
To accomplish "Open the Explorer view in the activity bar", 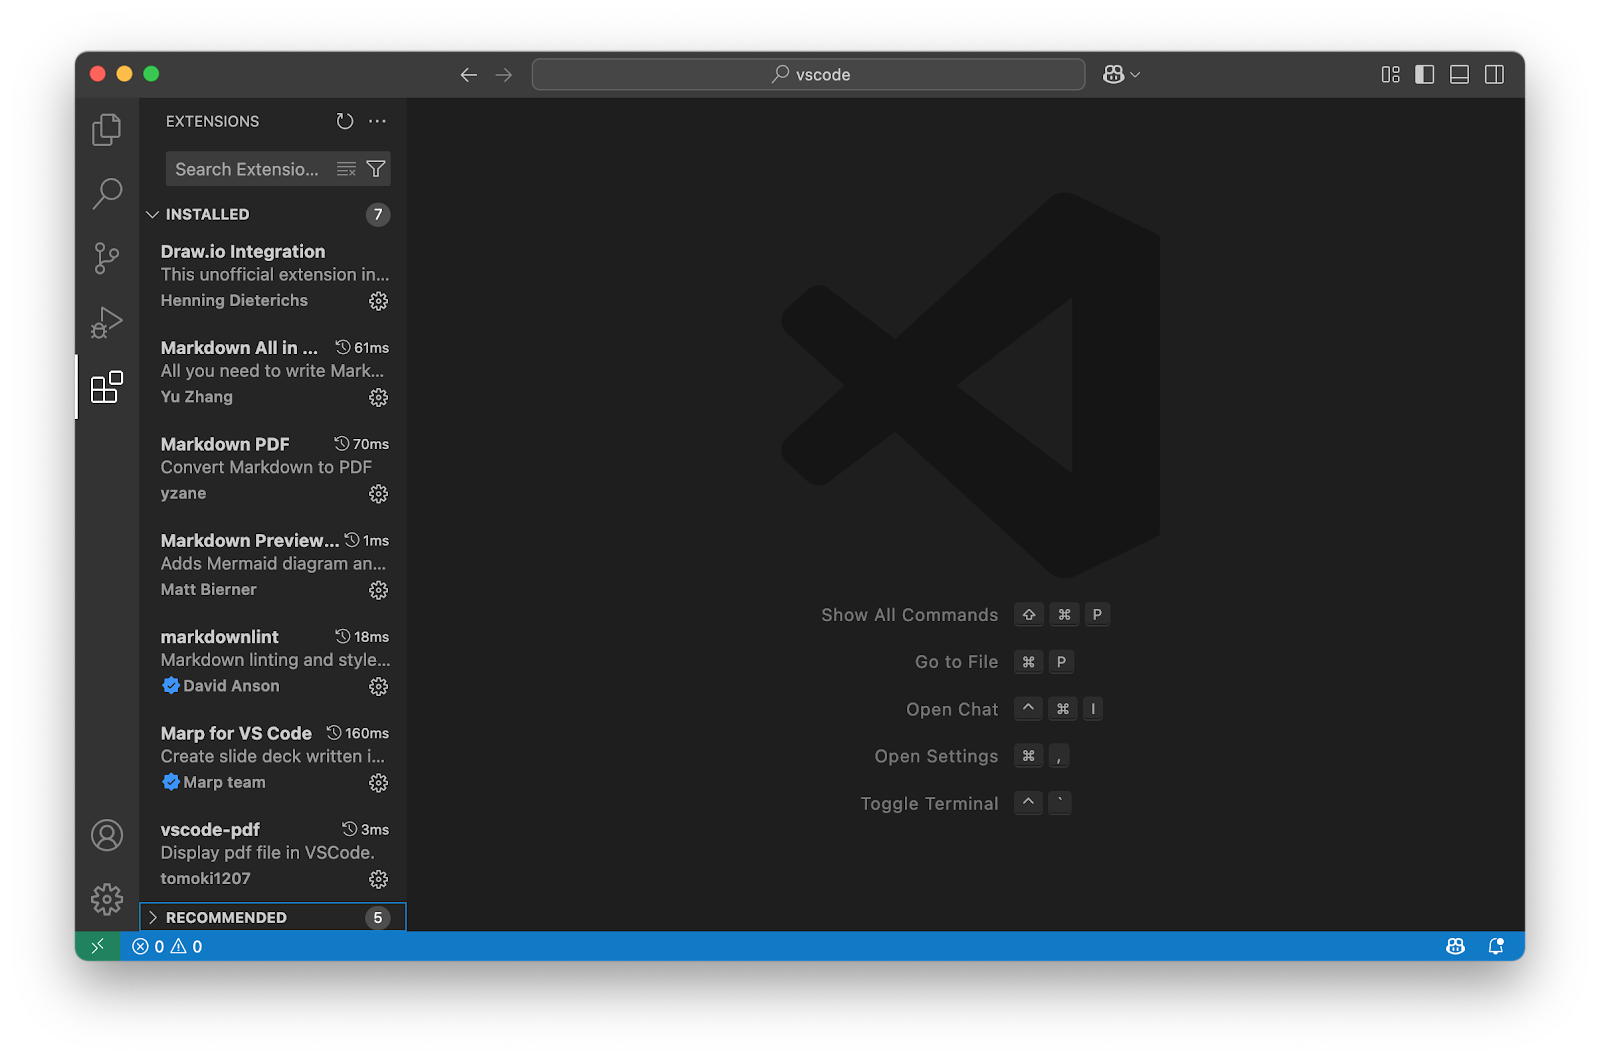I will [x=107, y=129].
